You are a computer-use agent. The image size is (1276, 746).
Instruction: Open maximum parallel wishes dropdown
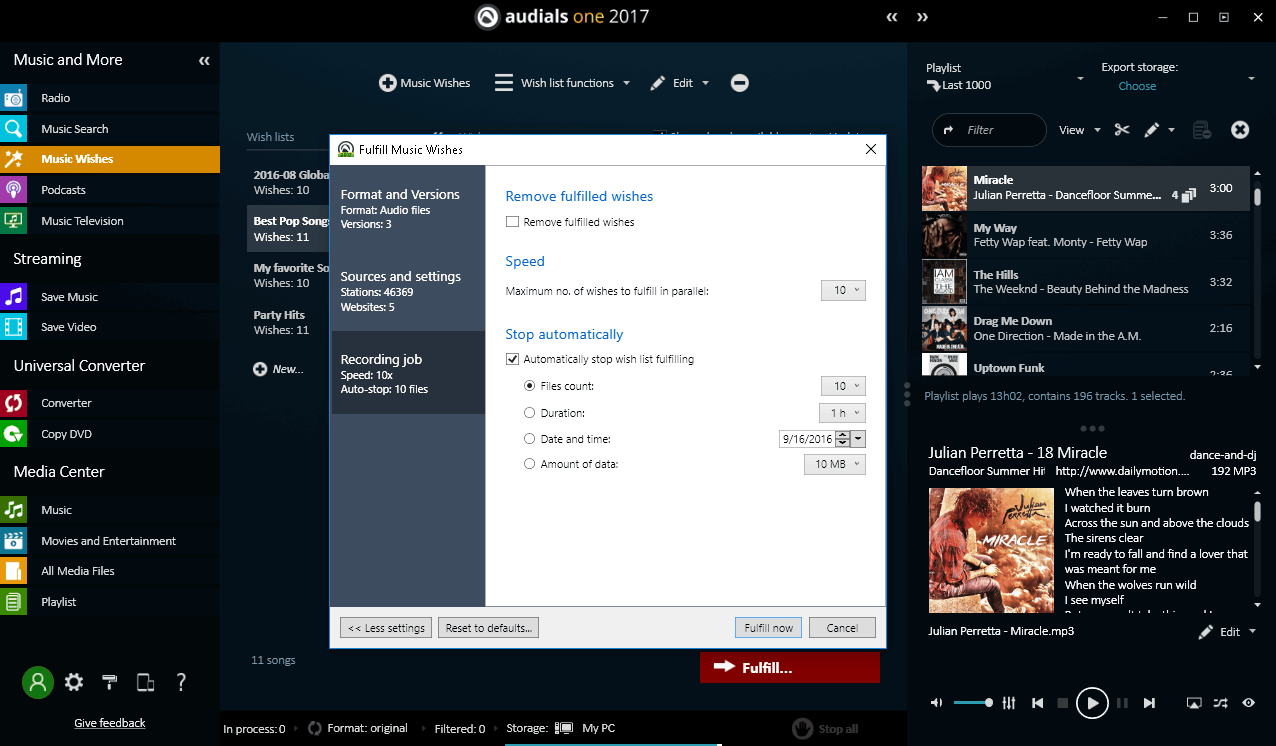click(842, 290)
